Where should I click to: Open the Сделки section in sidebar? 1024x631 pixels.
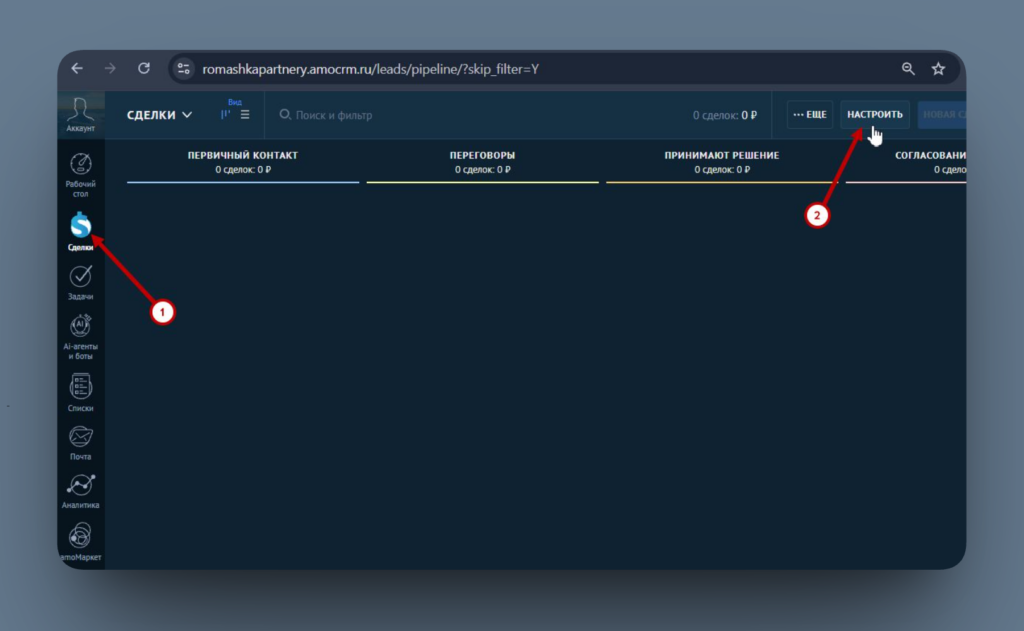(80, 231)
